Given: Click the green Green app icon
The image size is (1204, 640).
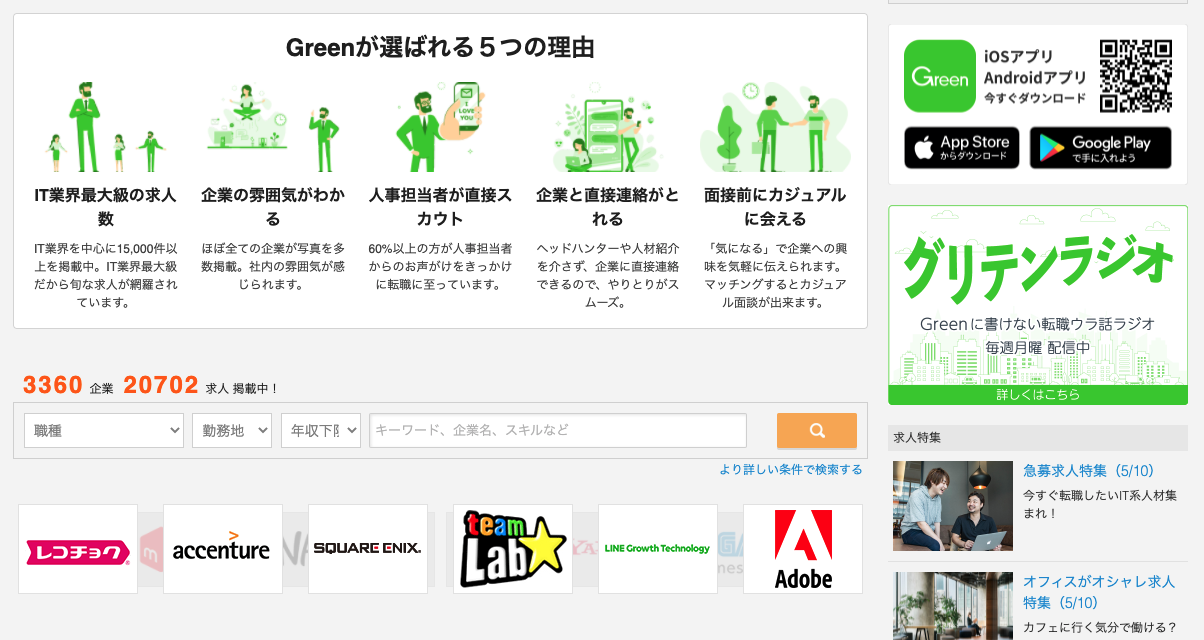Looking at the screenshot, I should pyautogui.click(x=940, y=76).
